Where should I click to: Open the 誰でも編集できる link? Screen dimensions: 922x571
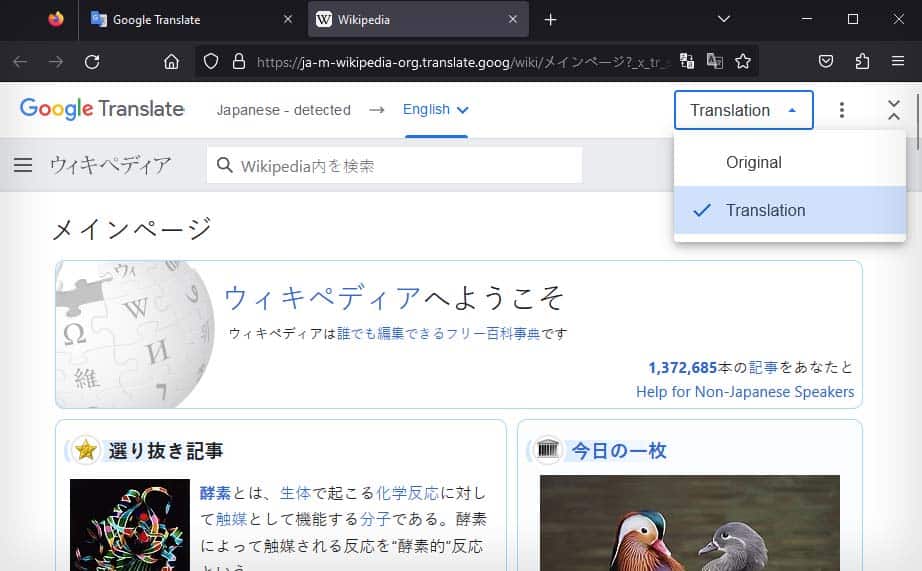point(390,334)
